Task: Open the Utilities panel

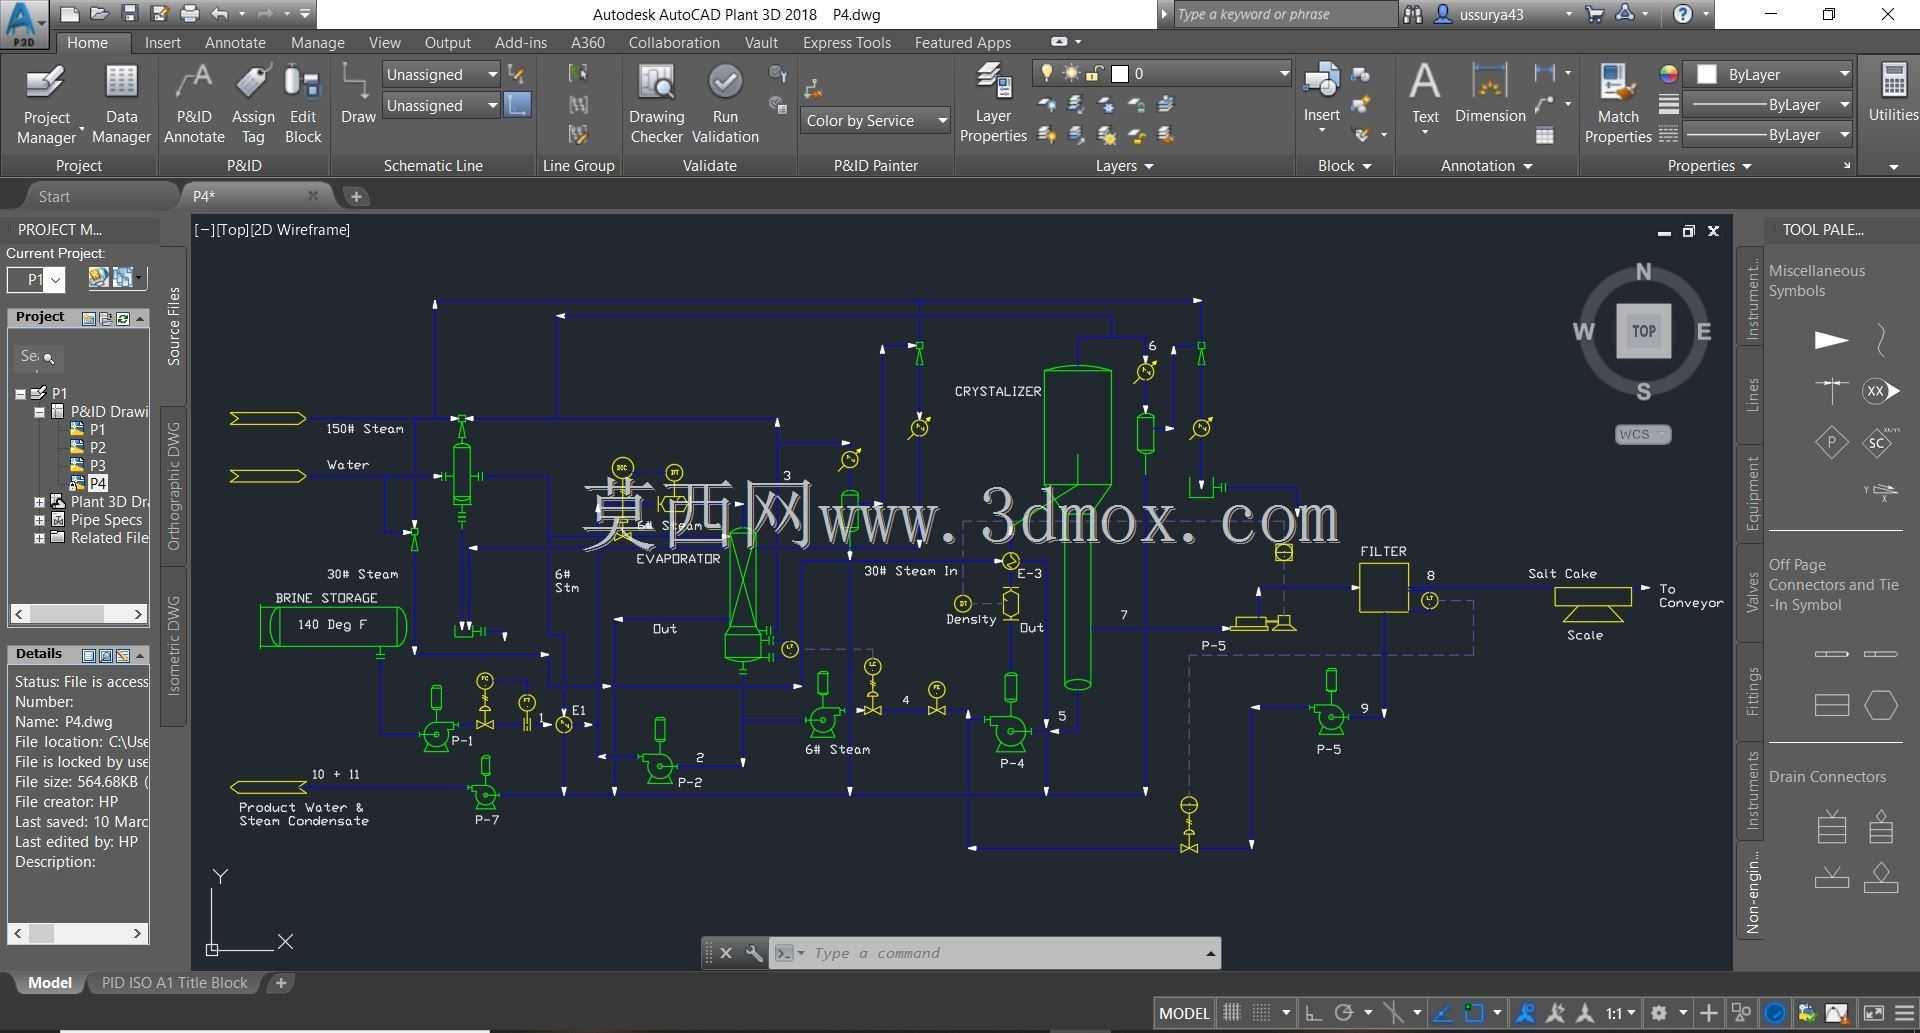Action: click(x=1893, y=93)
